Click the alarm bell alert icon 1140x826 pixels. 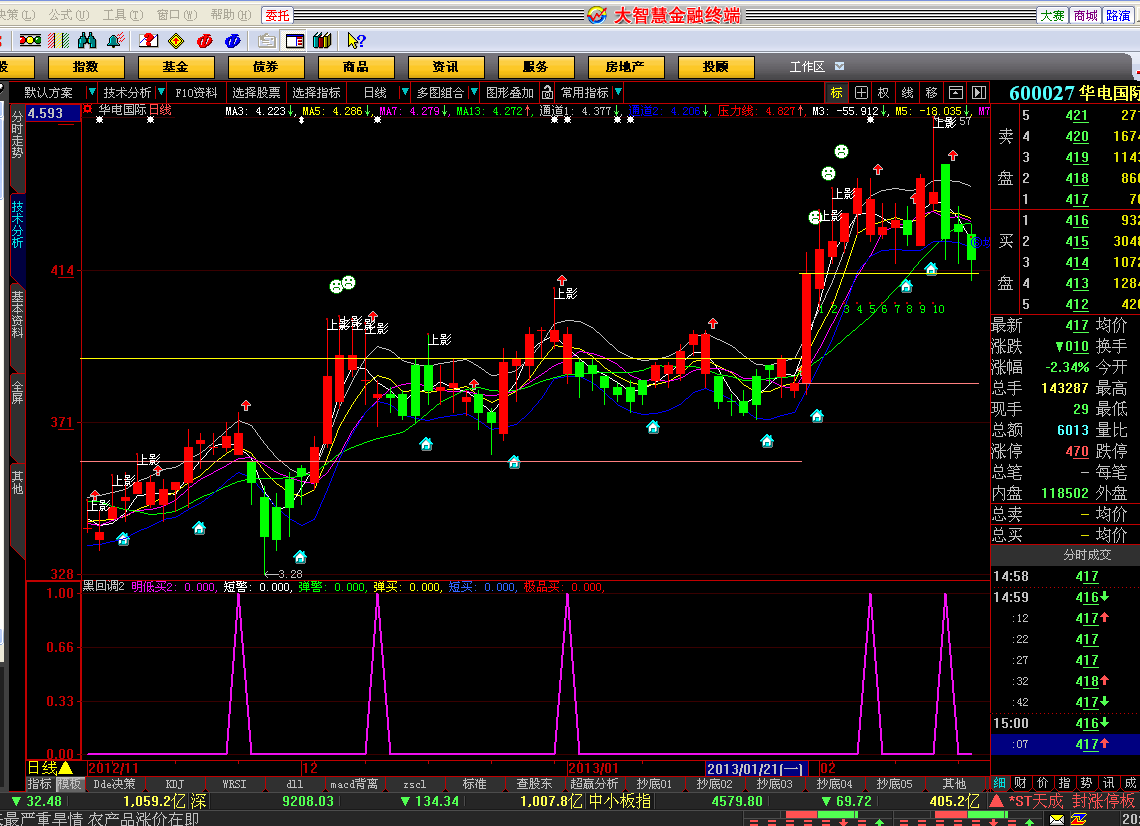tap(116, 41)
